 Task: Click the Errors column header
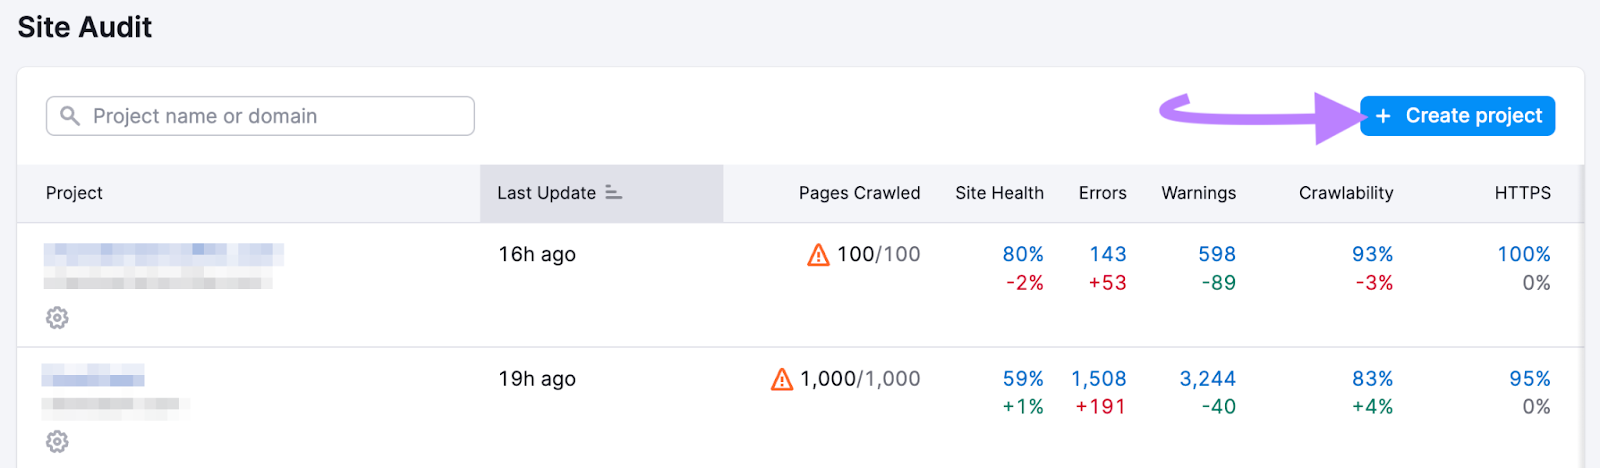coord(1102,193)
